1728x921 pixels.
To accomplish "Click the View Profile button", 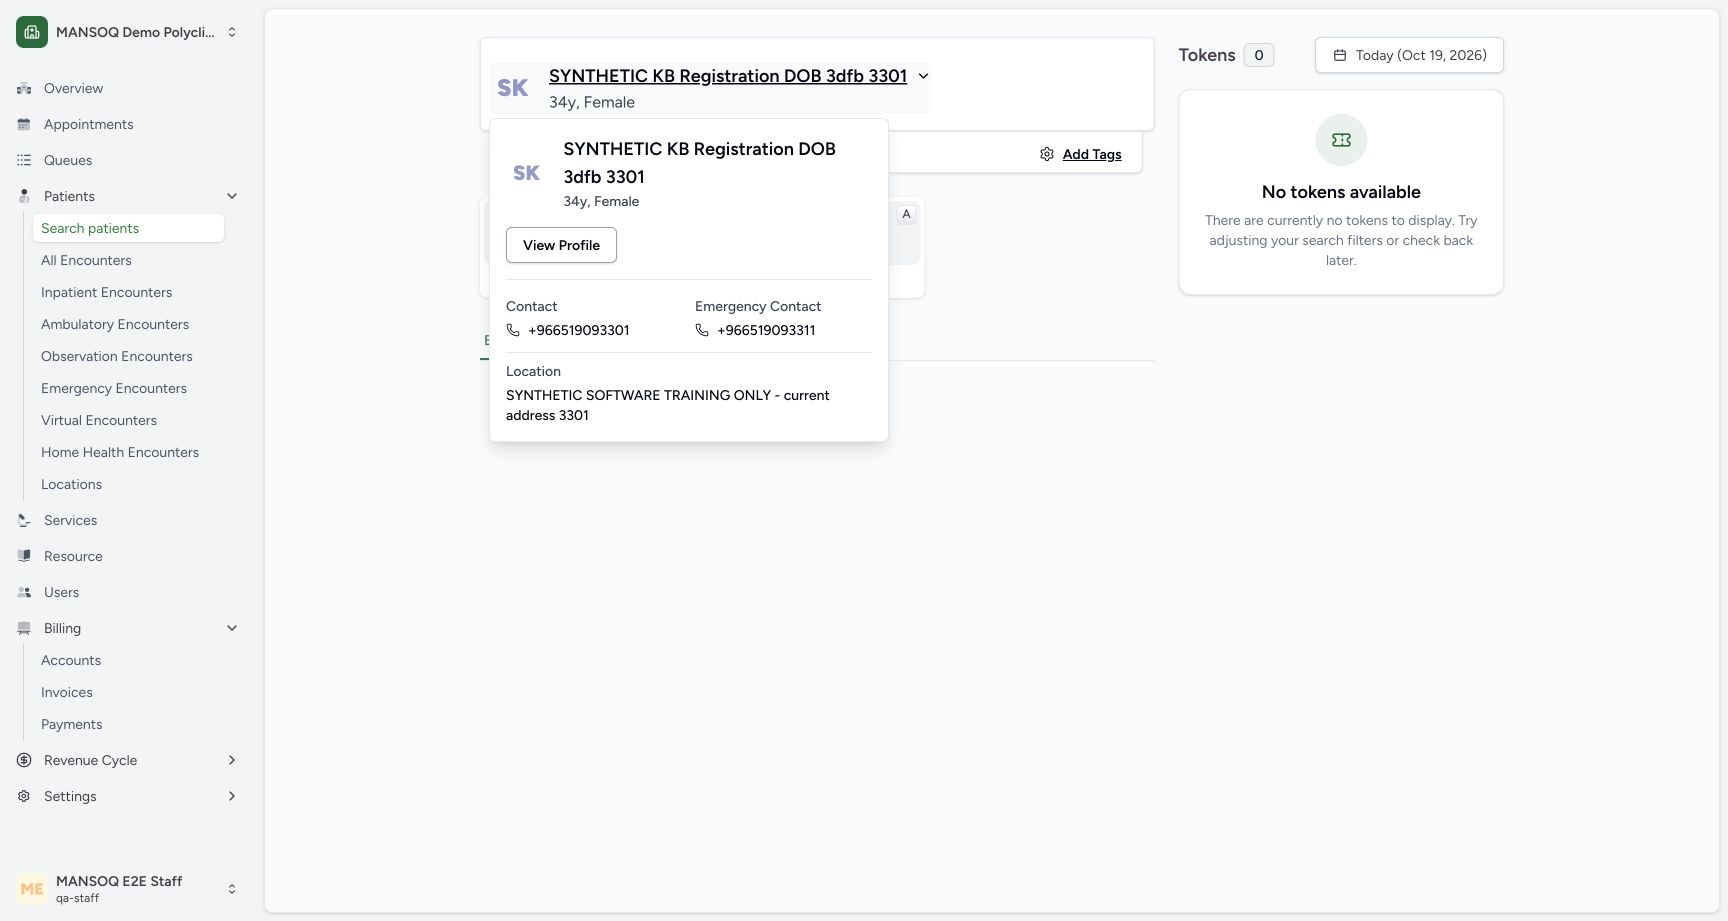I will (x=561, y=245).
